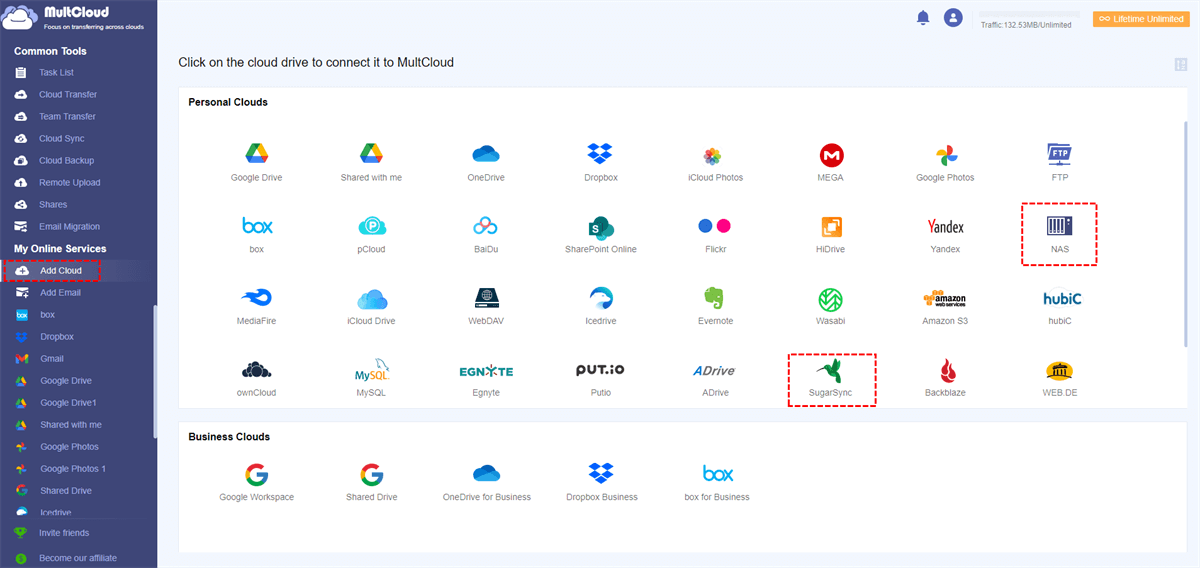Connect an FTP server
Screen dimensions: 1200x568
pos(1060,154)
